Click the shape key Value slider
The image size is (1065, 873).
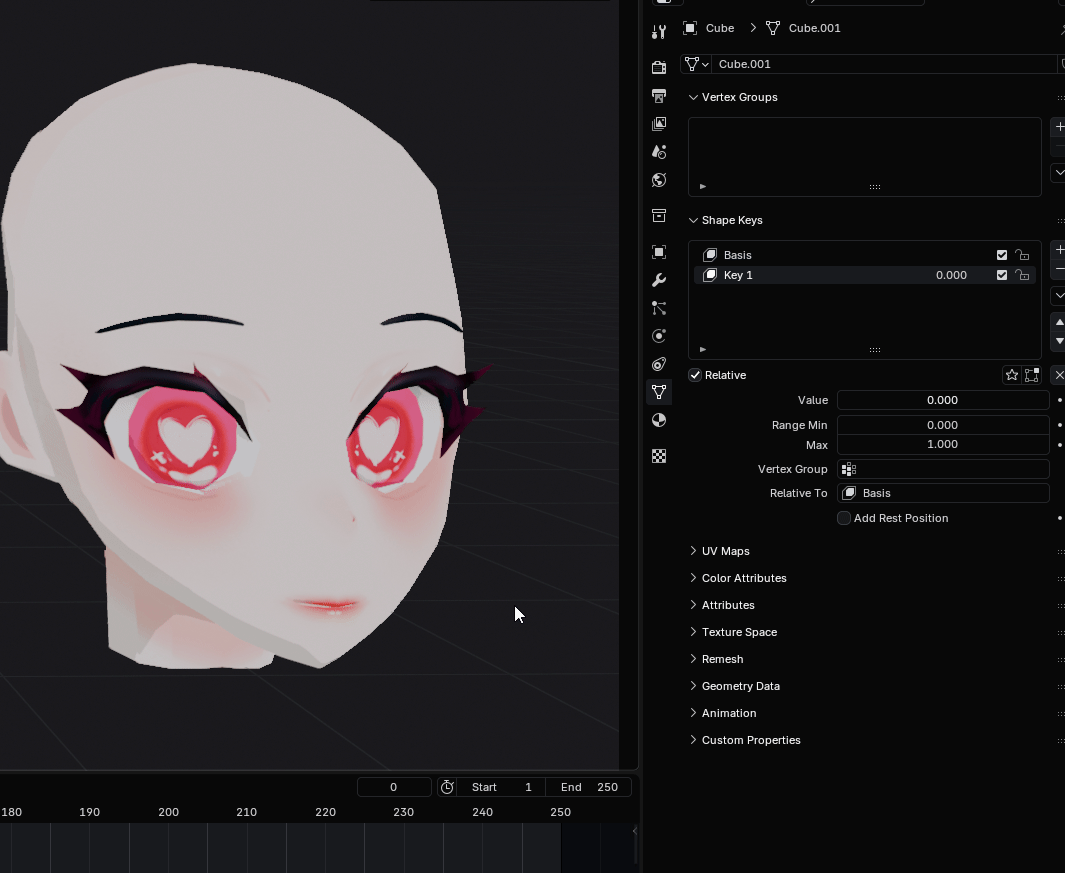click(x=942, y=400)
